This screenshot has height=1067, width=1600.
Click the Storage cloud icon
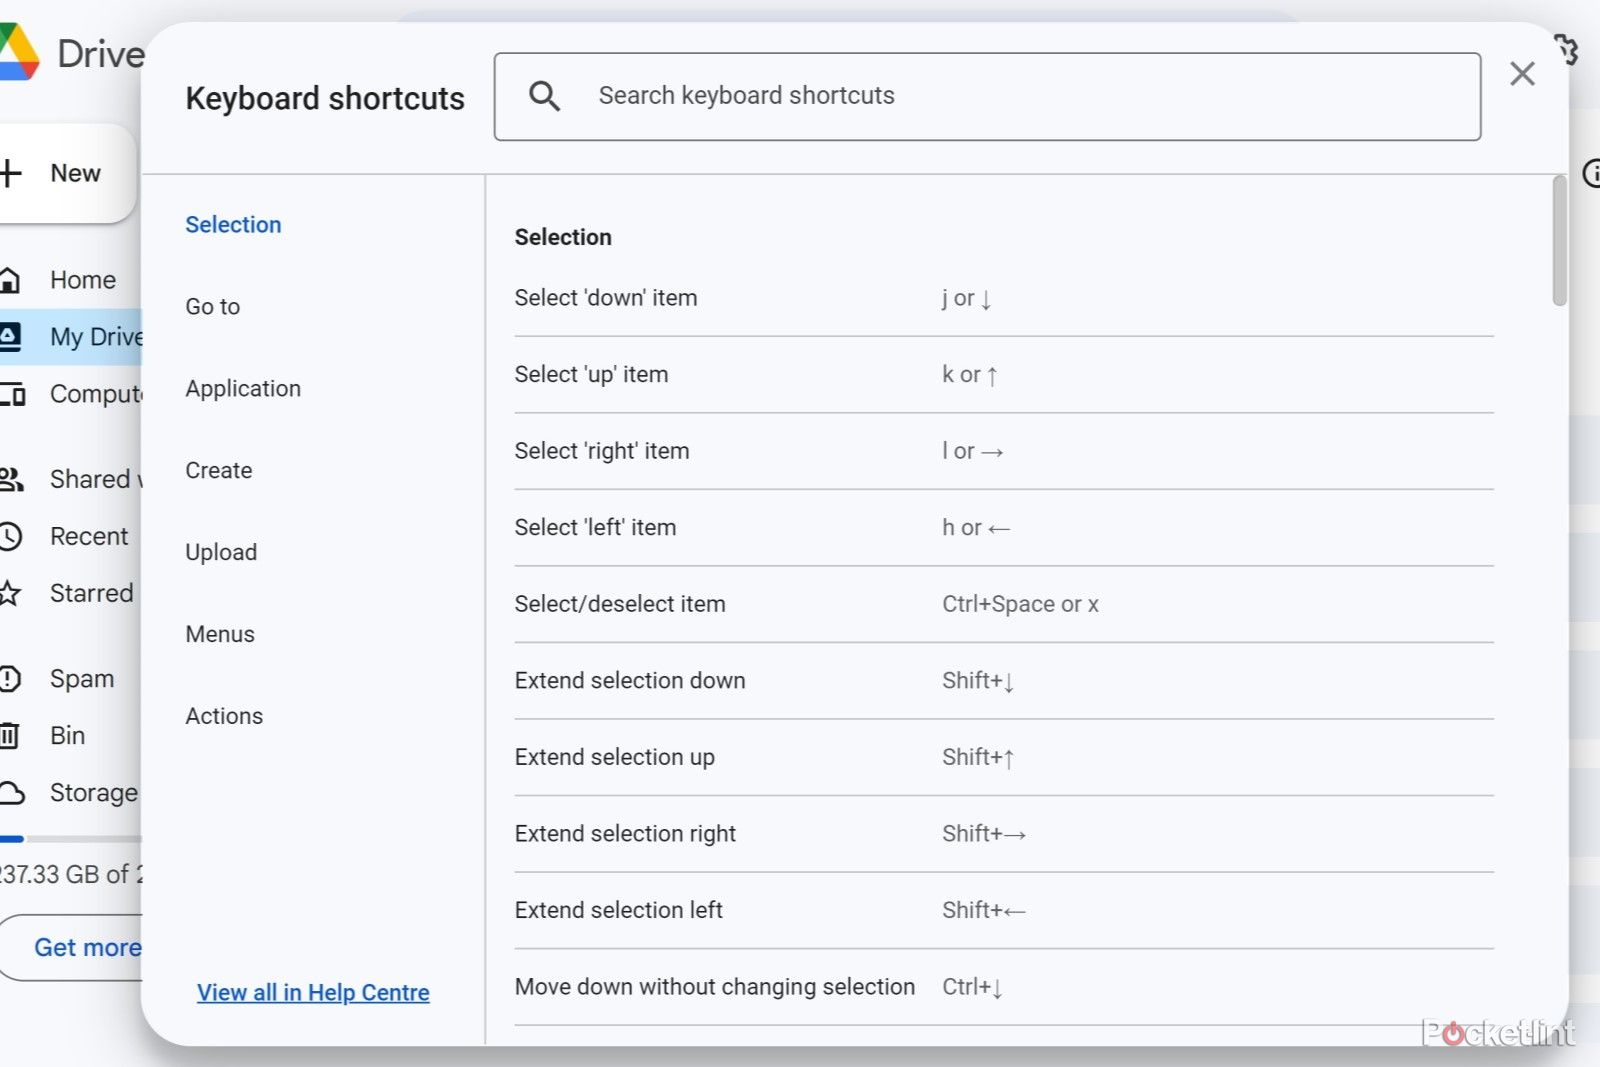point(11,793)
